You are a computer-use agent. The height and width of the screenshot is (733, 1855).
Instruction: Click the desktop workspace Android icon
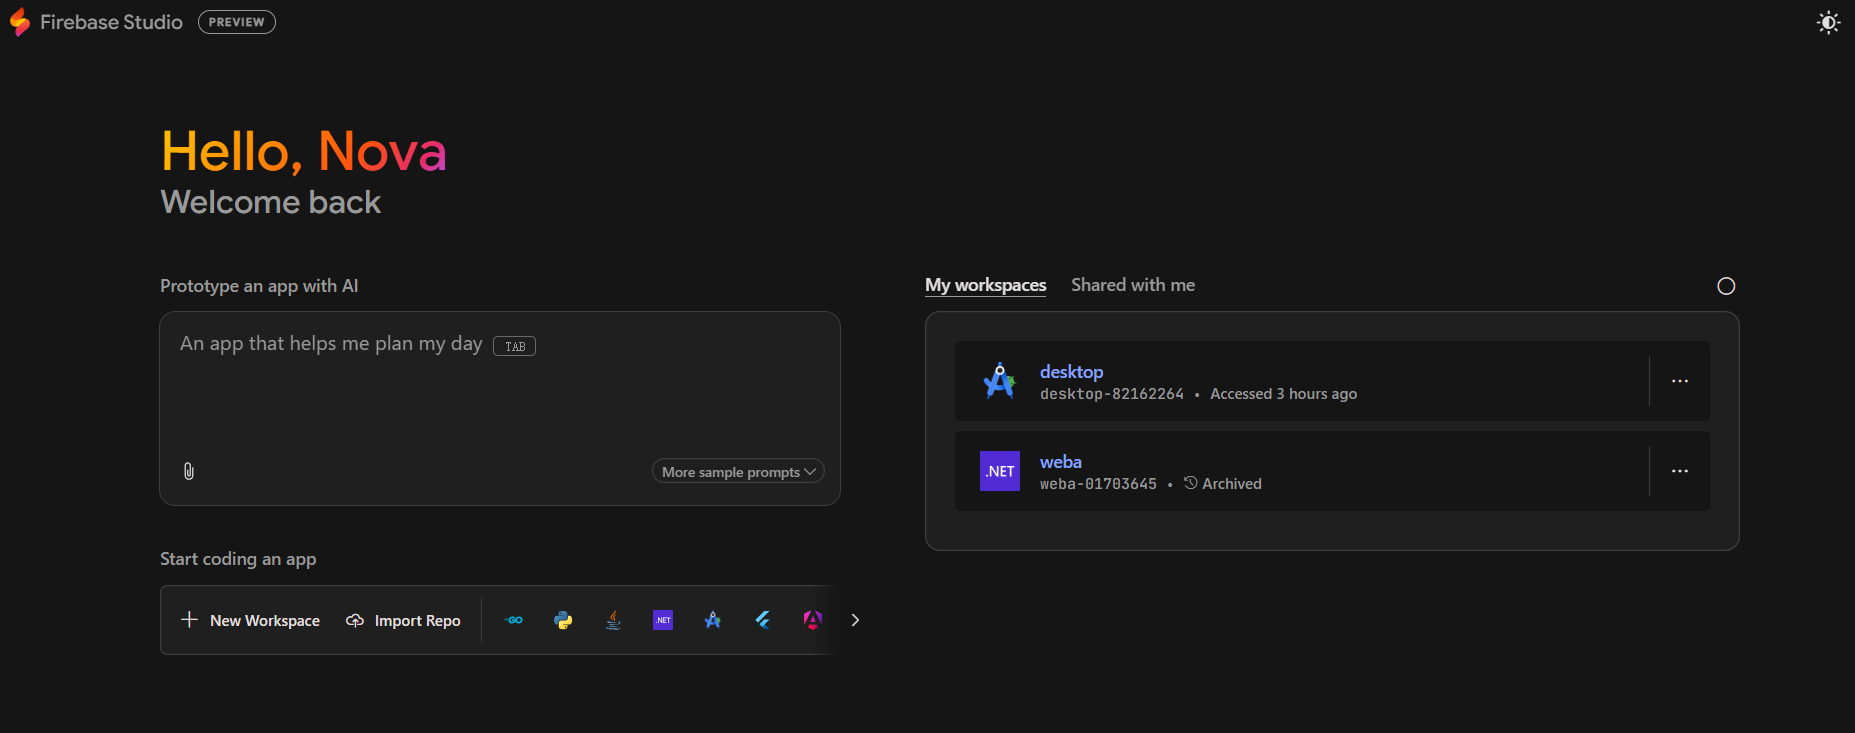(x=999, y=381)
